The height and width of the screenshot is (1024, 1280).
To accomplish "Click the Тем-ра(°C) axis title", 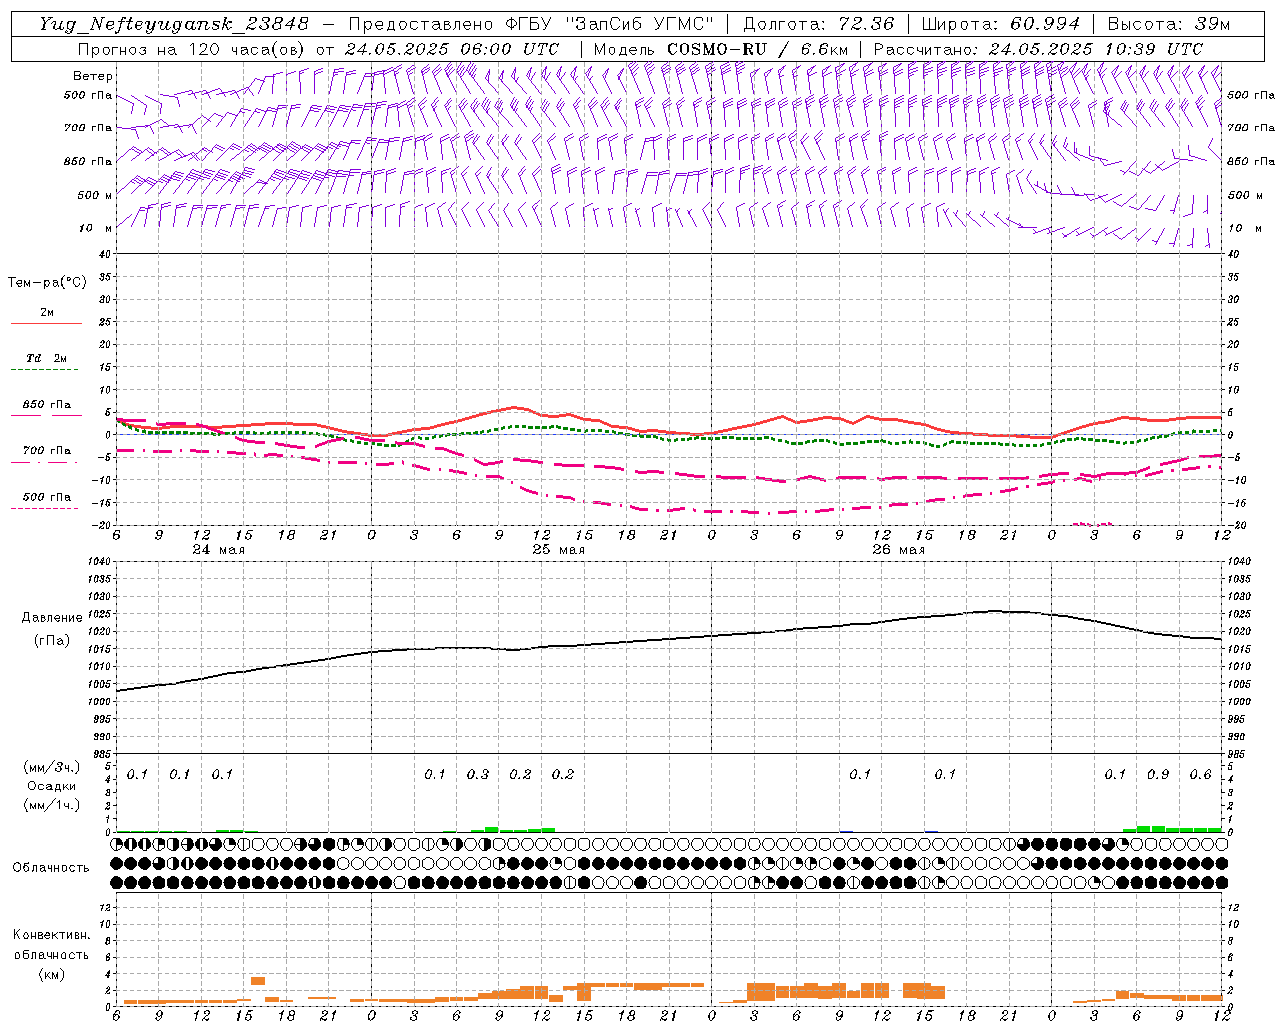I will pyautogui.click(x=47, y=283).
